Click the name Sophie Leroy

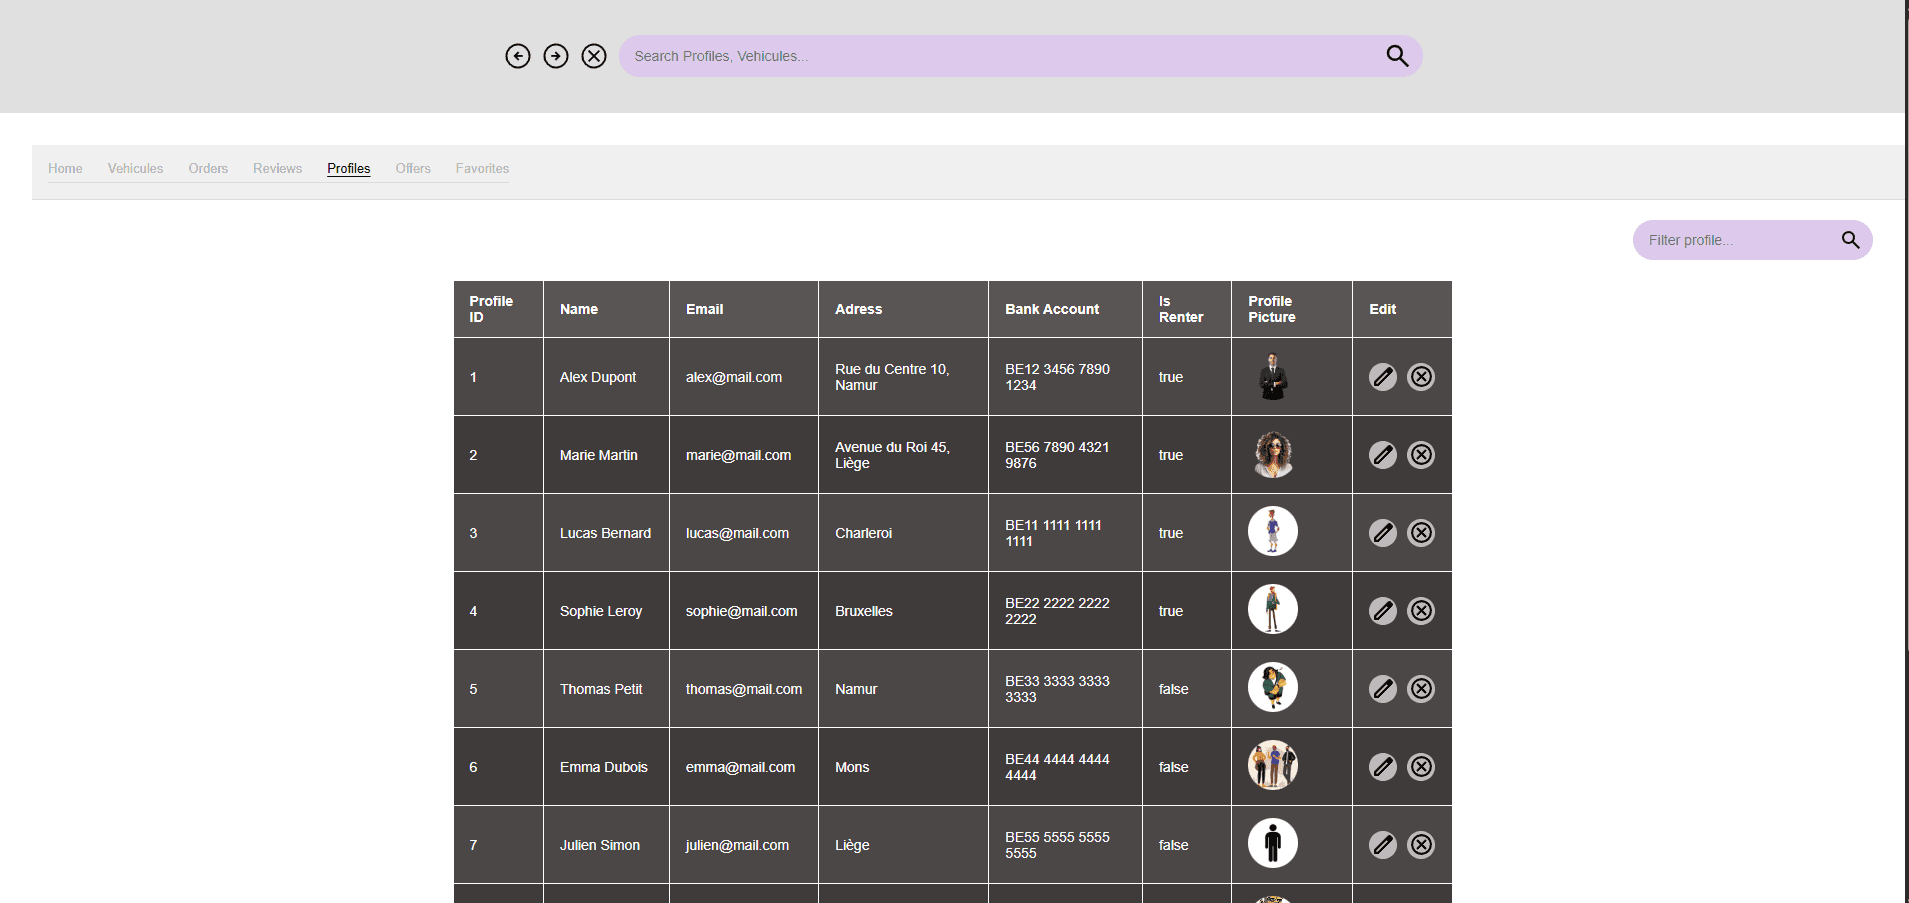click(601, 611)
